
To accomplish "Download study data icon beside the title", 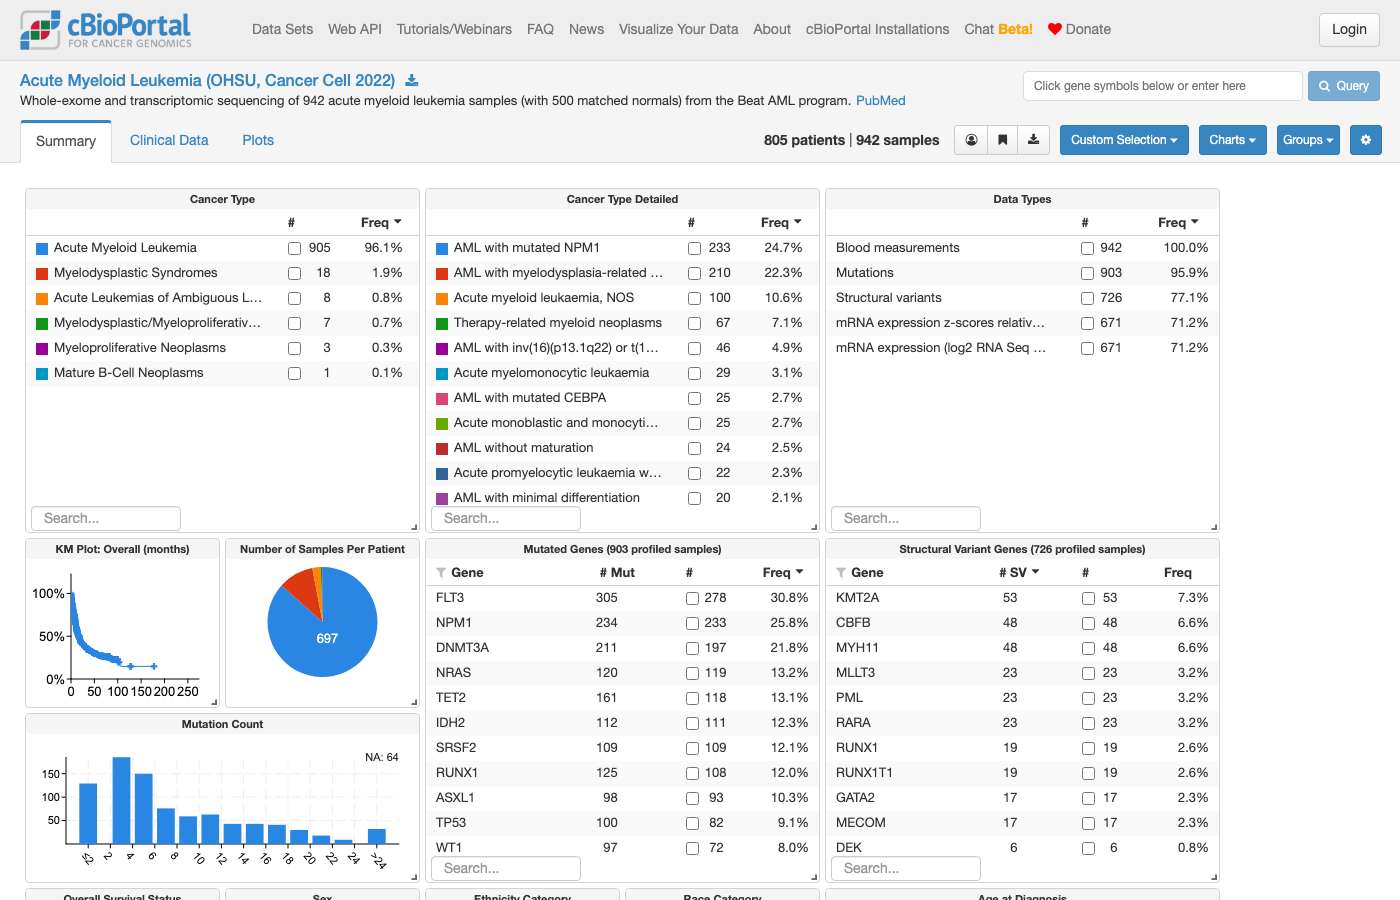I will [411, 80].
